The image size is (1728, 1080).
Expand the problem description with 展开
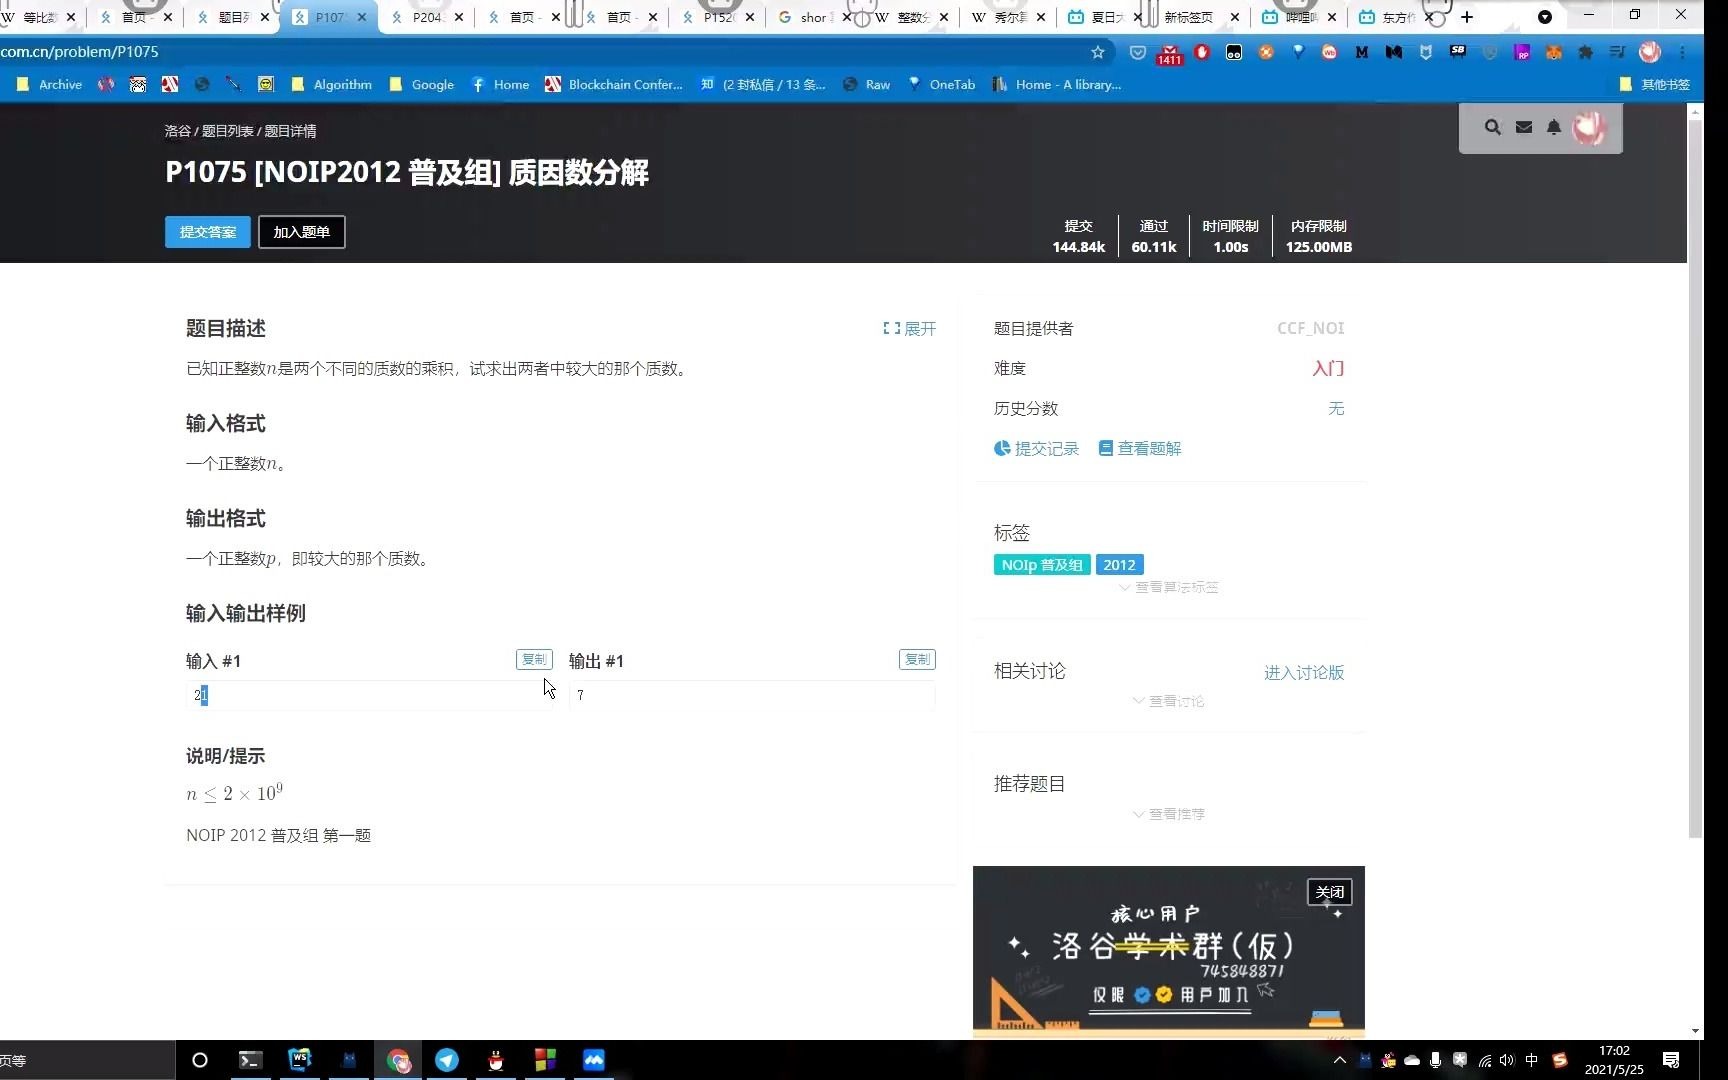pyautogui.click(x=909, y=328)
